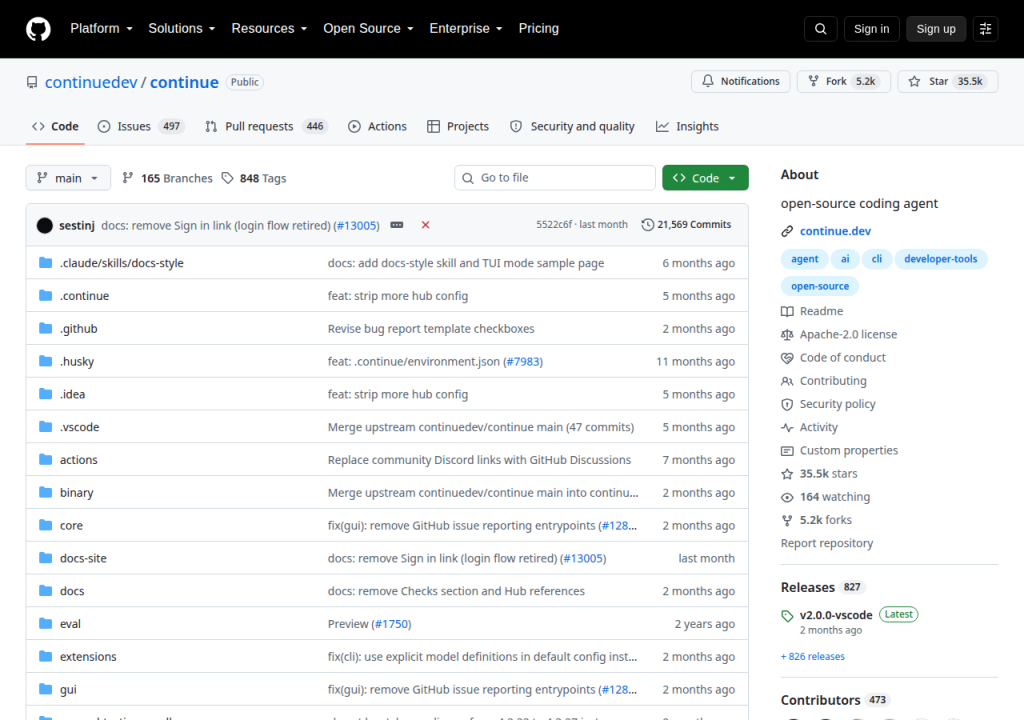
Task: Click the Notifications bell button
Action: tap(741, 82)
